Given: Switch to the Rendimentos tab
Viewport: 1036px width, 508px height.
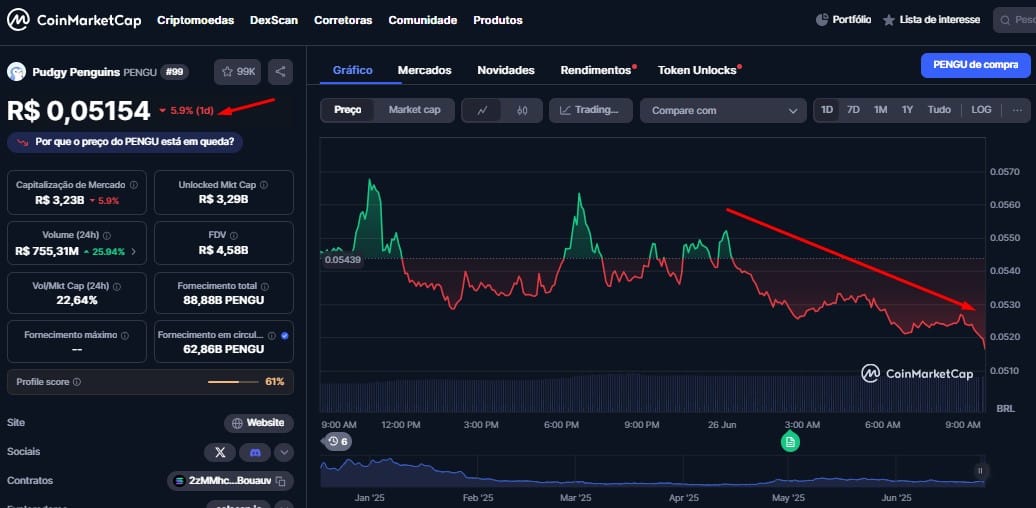Looking at the screenshot, I should coord(597,70).
